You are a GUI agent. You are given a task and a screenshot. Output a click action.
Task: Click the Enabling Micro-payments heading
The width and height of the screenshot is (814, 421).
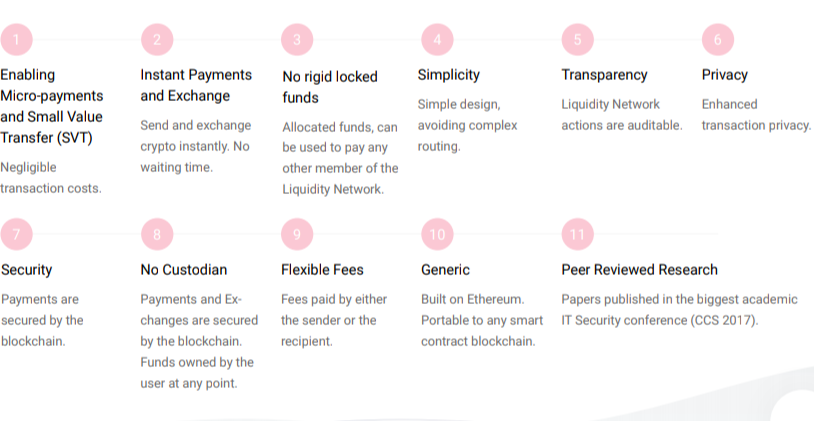click(x=51, y=106)
